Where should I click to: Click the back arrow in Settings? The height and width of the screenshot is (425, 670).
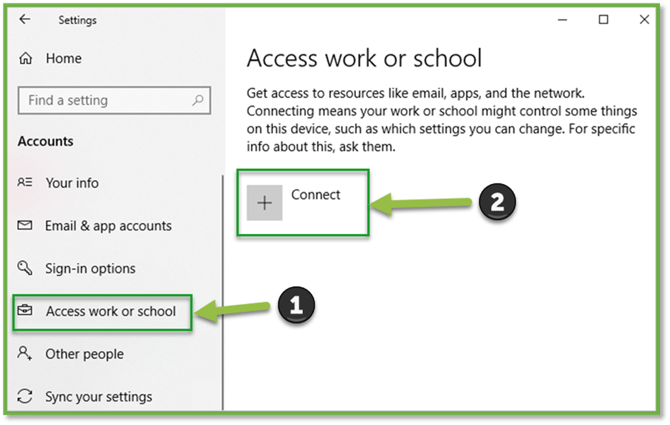point(25,19)
